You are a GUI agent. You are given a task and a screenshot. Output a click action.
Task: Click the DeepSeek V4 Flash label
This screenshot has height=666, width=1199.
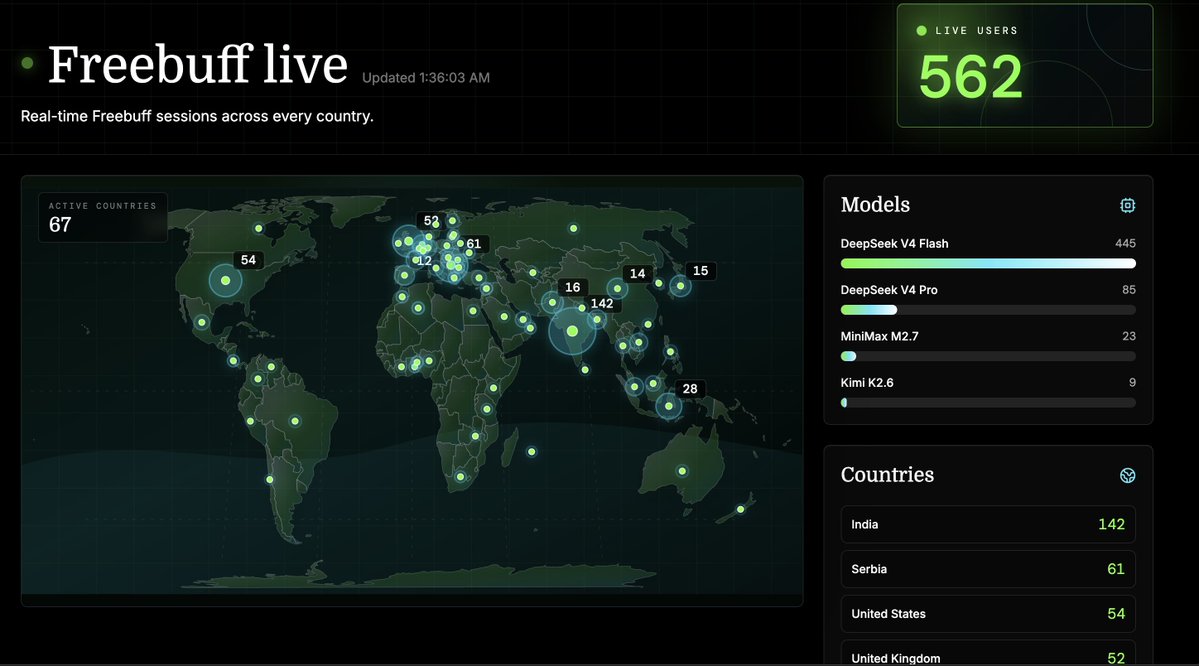pos(894,244)
